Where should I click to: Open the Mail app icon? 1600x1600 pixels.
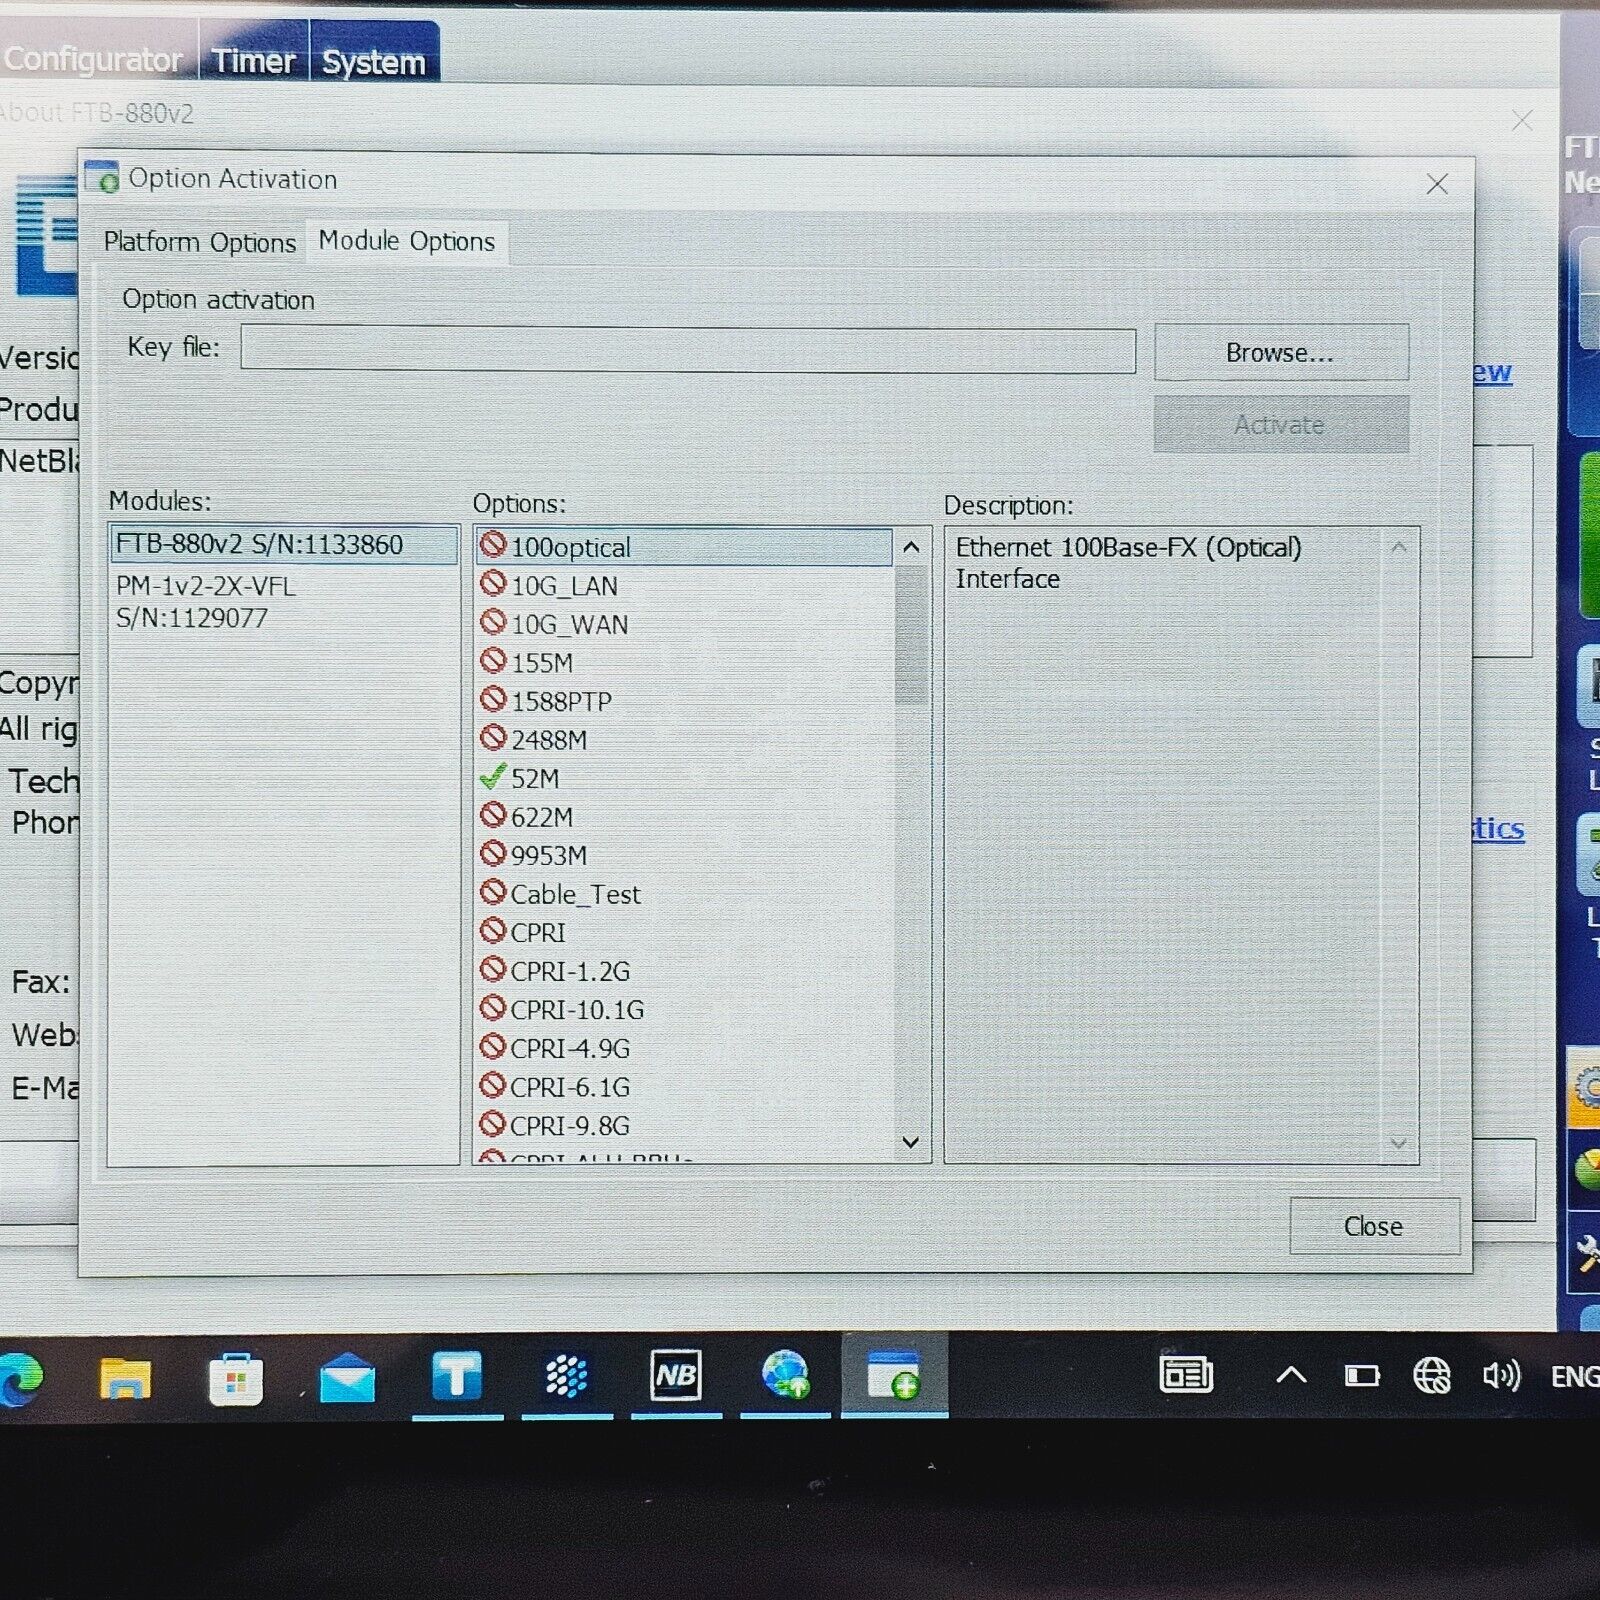point(347,1380)
